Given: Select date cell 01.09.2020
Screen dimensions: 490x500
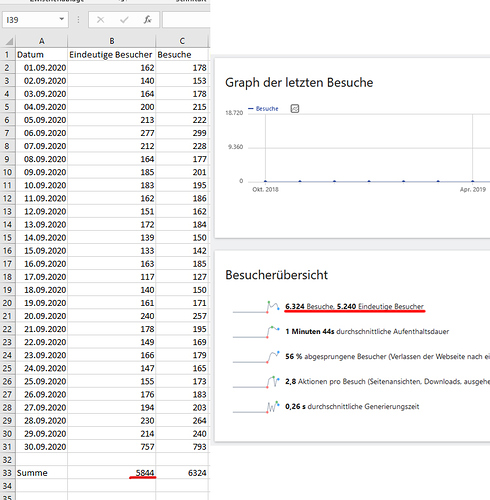Looking at the screenshot, I should [x=41, y=68].
